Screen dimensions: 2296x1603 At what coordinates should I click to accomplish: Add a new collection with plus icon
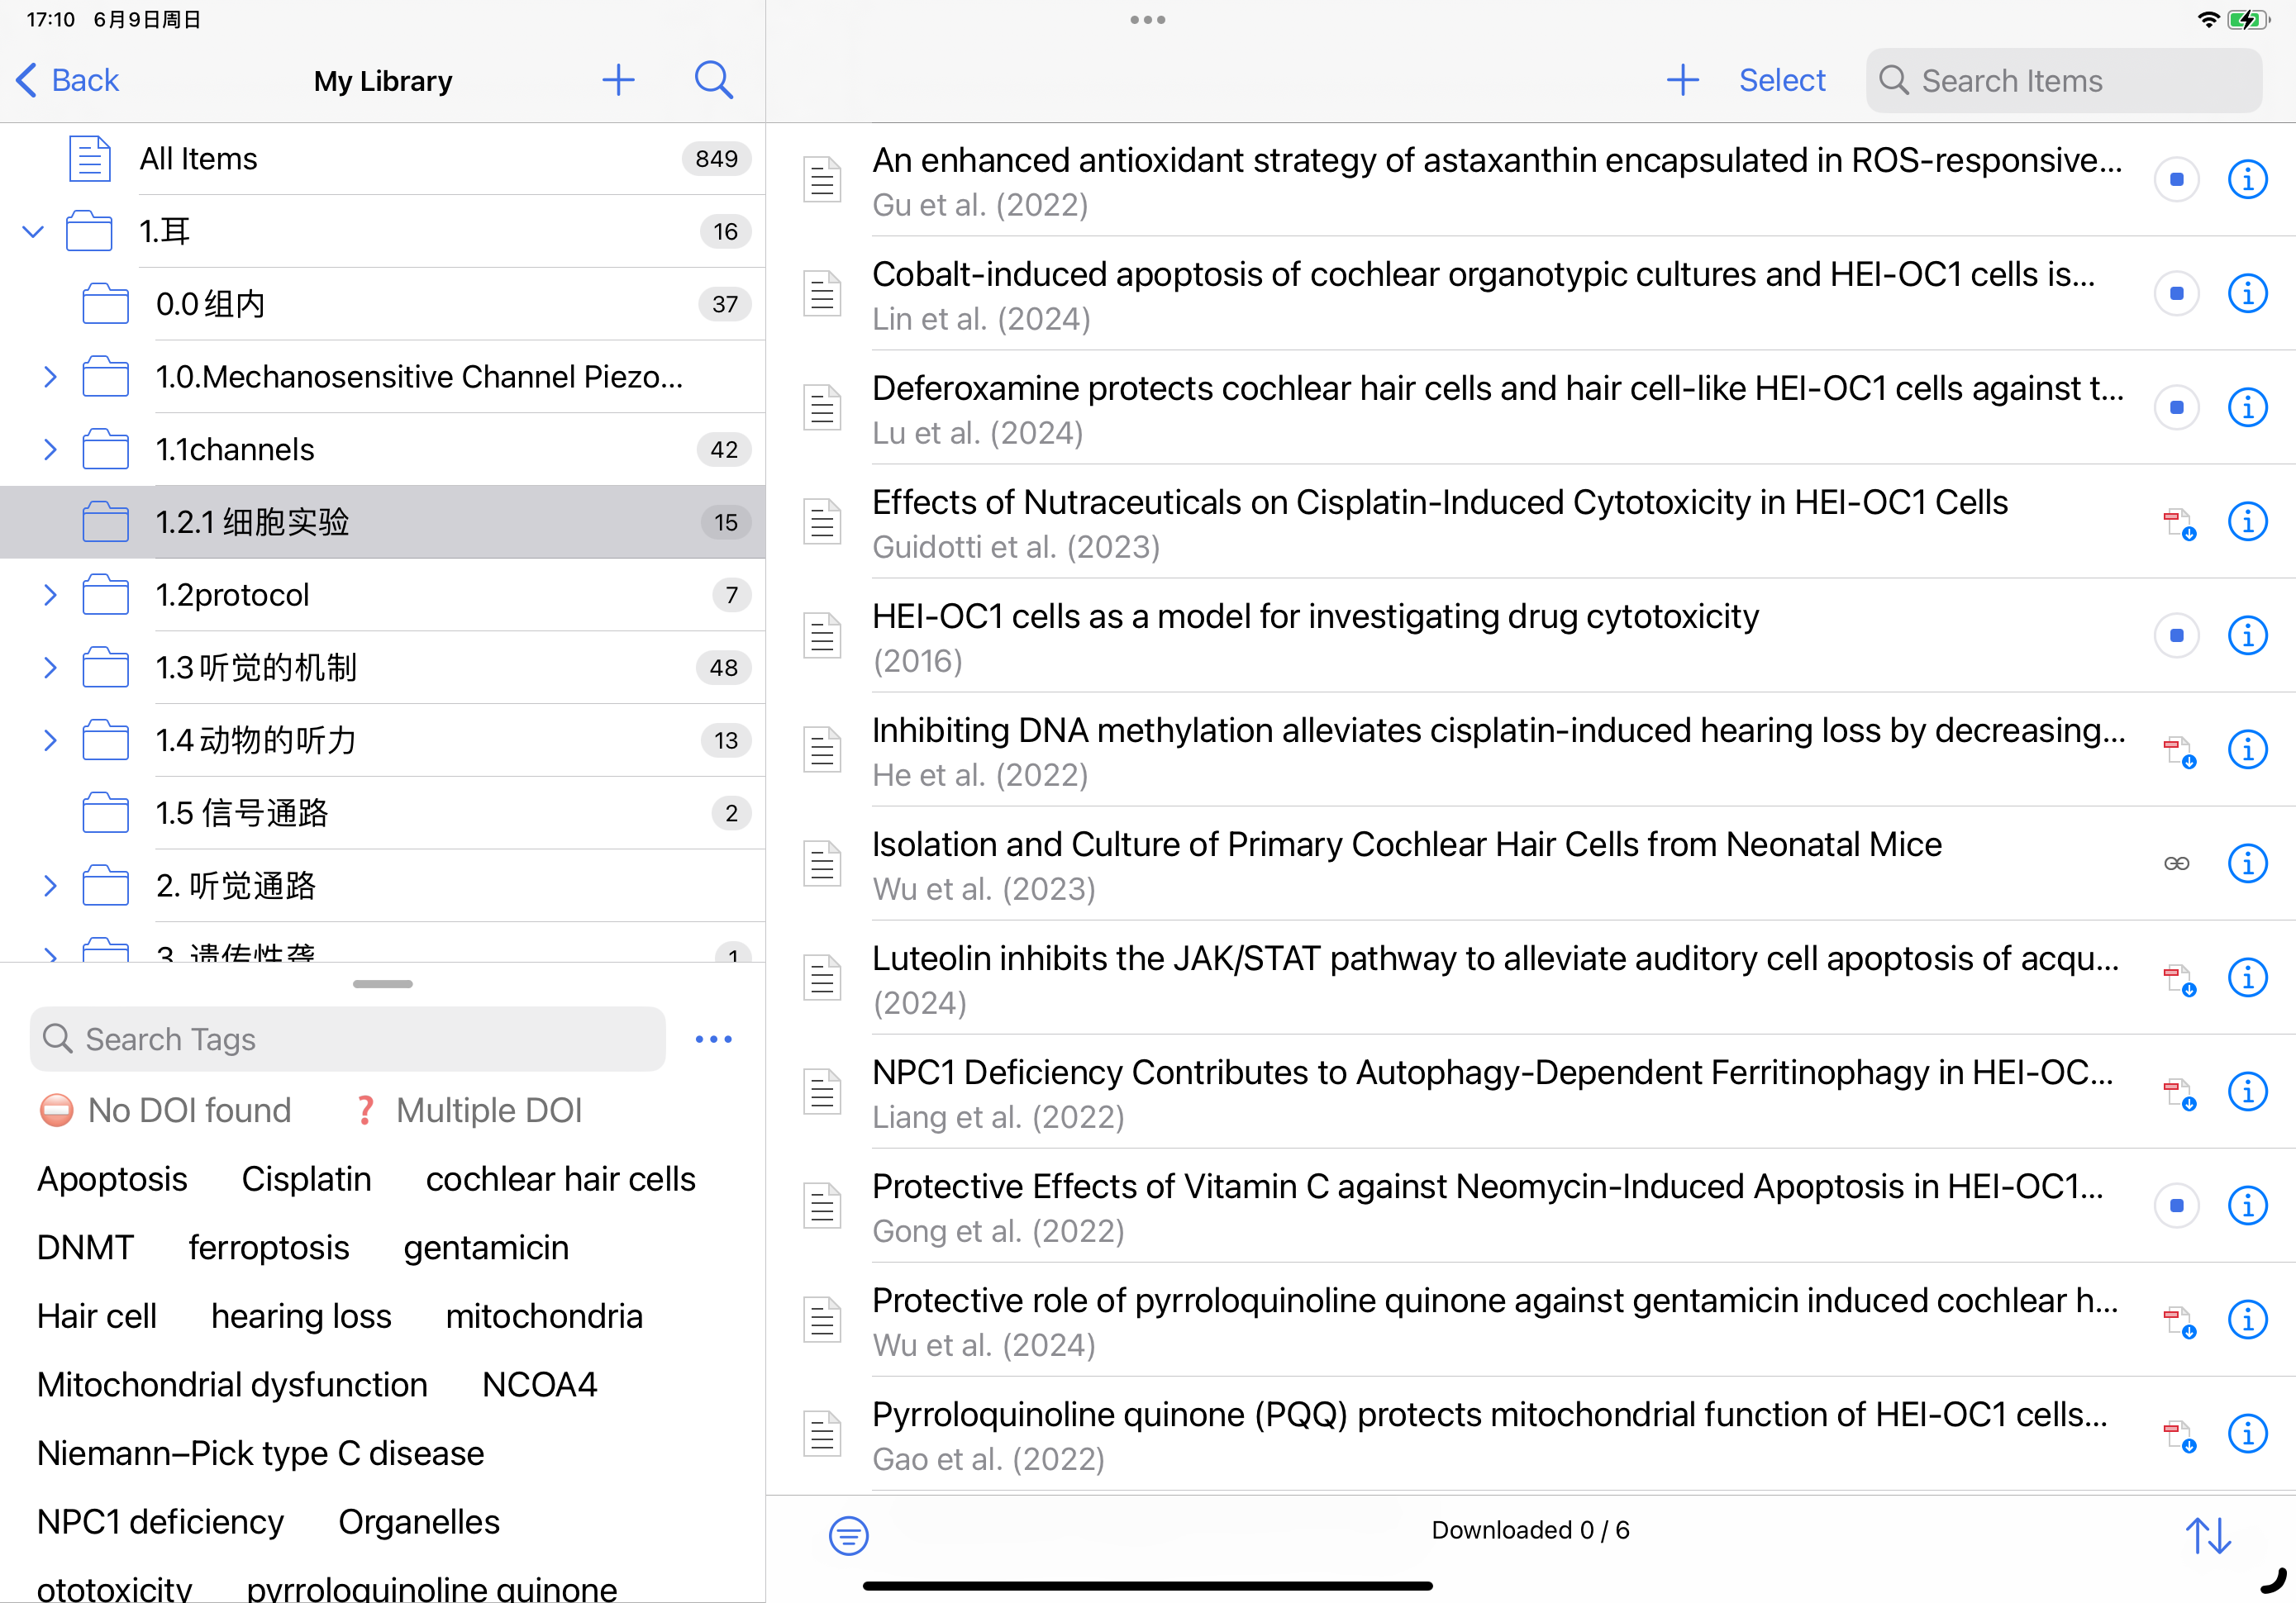[x=618, y=80]
